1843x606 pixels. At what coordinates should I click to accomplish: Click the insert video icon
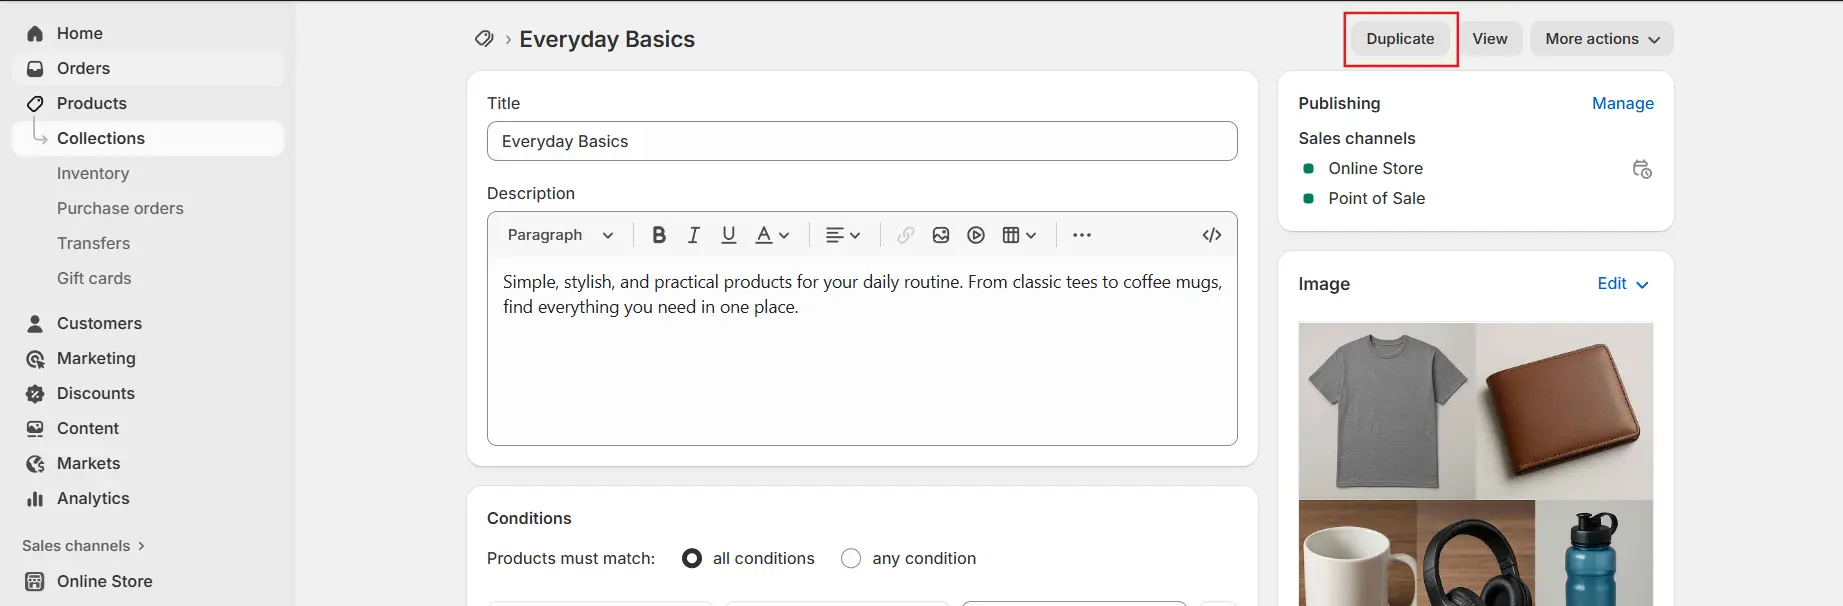click(976, 235)
